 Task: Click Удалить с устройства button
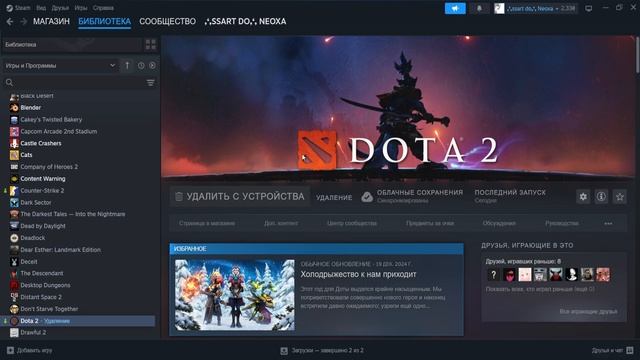tap(240, 197)
